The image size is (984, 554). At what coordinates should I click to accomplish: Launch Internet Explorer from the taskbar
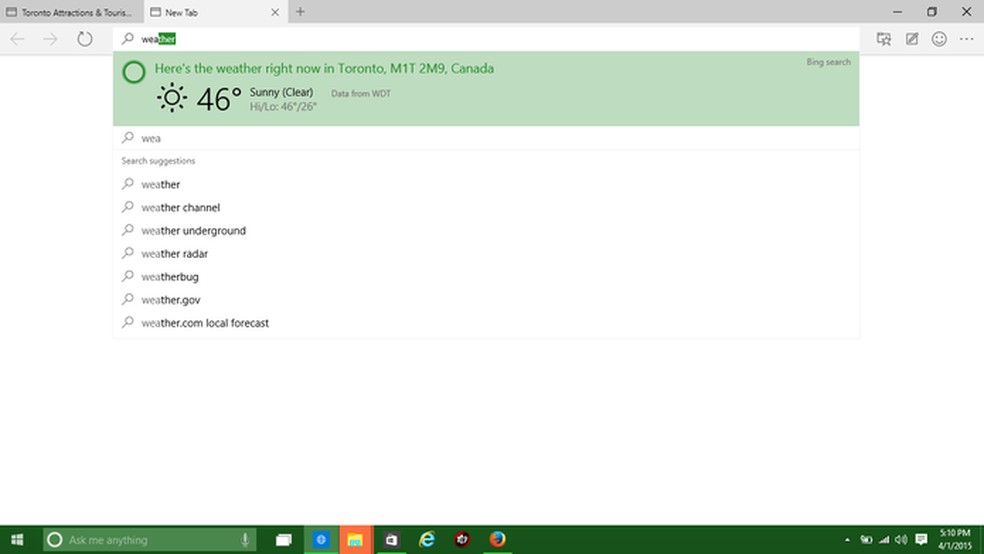tap(427, 540)
